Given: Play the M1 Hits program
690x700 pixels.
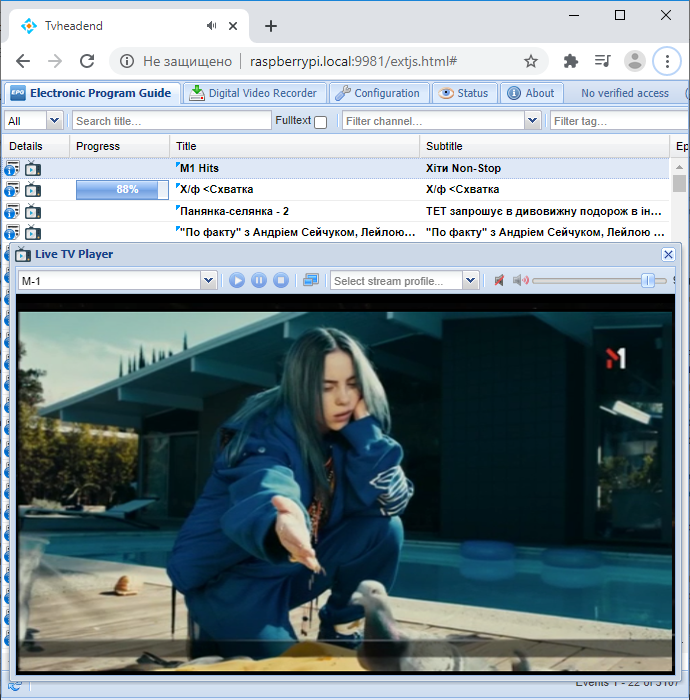Looking at the screenshot, I should click(33, 168).
